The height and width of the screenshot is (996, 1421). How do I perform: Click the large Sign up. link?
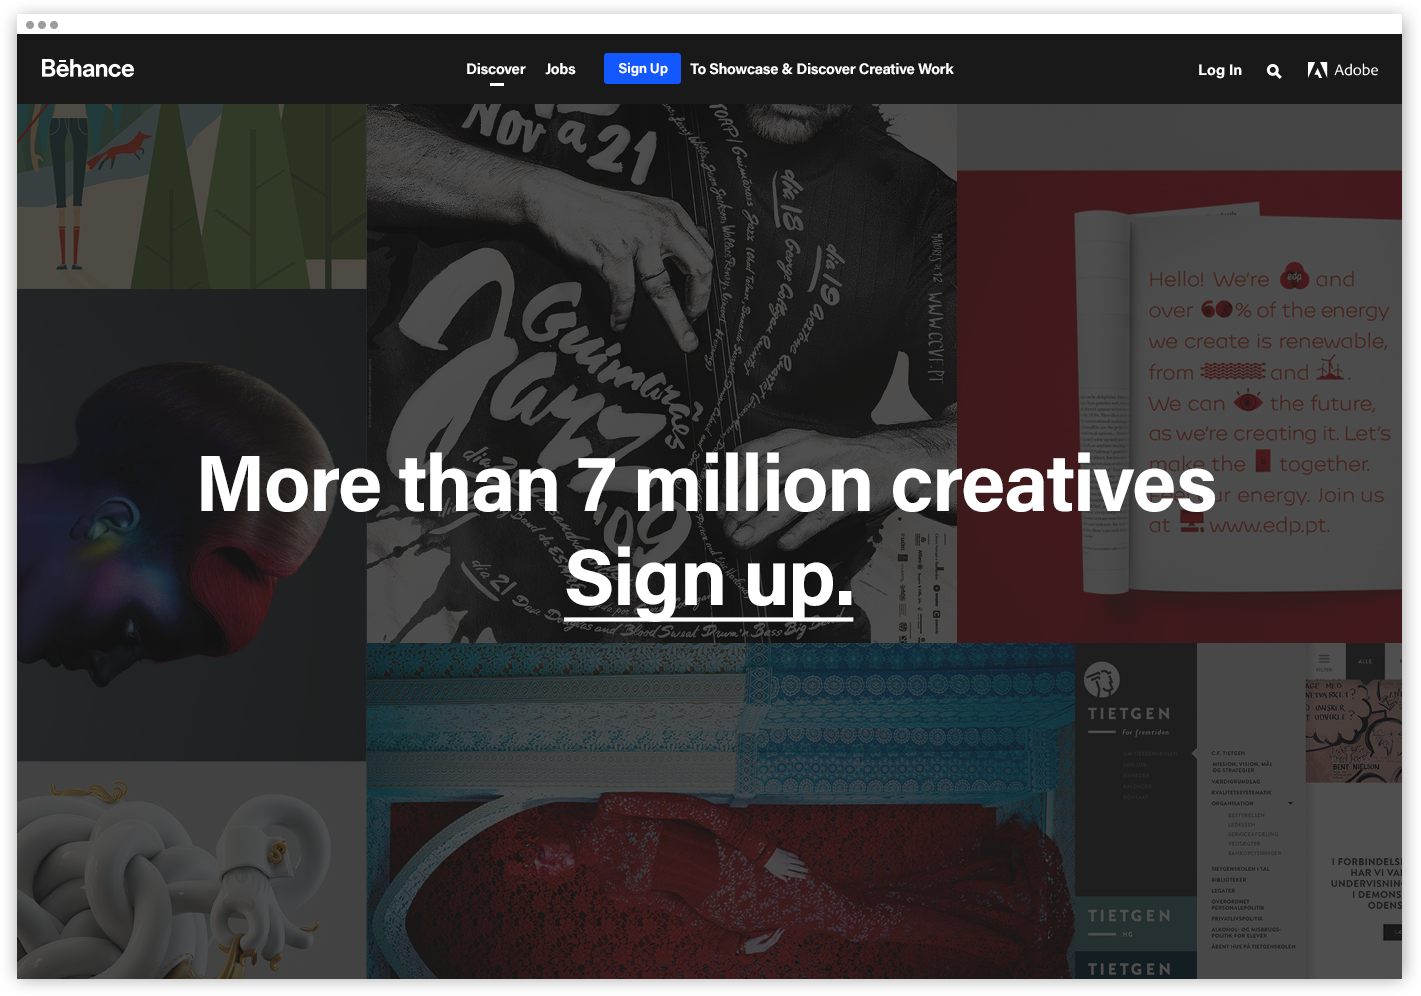coord(709,579)
